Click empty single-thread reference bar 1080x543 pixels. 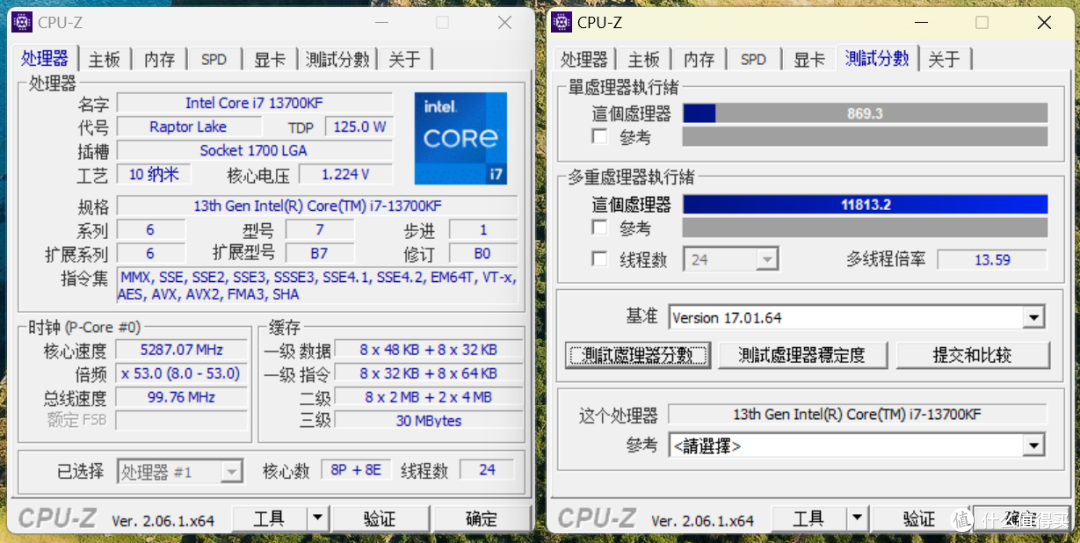[865, 136]
